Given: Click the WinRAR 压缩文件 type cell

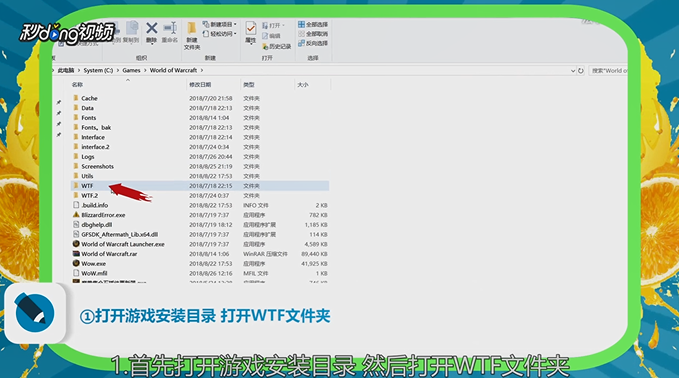Looking at the screenshot, I should click(x=265, y=254).
